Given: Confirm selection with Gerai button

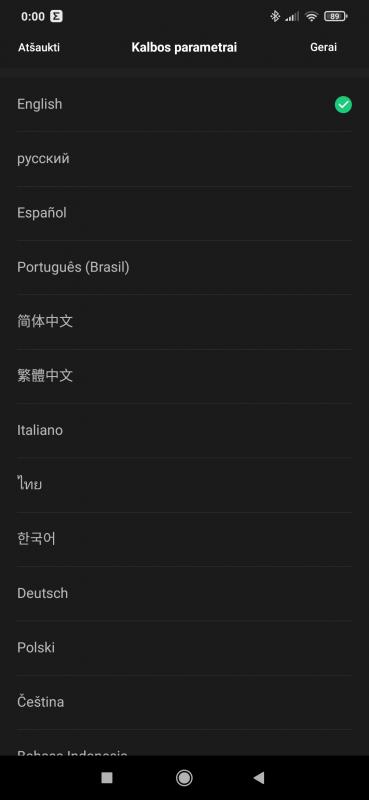Looking at the screenshot, I should [x=324, y=47].
